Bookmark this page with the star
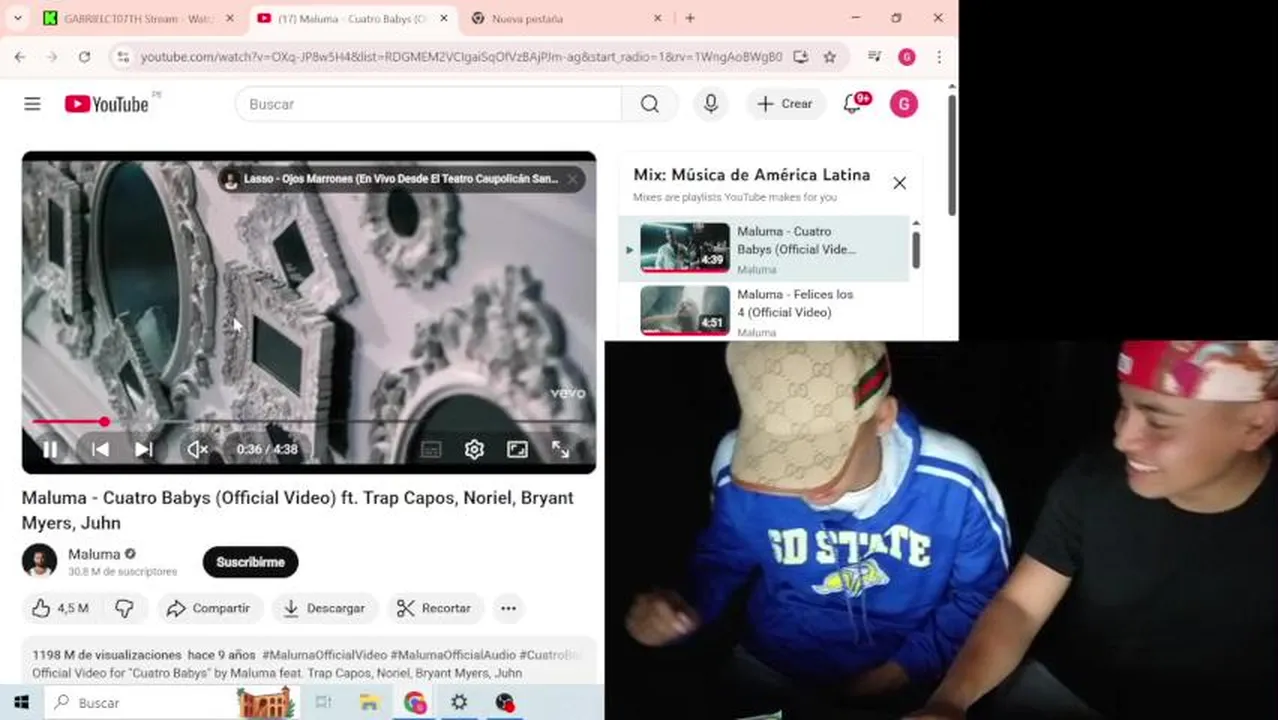 [829, 57]
